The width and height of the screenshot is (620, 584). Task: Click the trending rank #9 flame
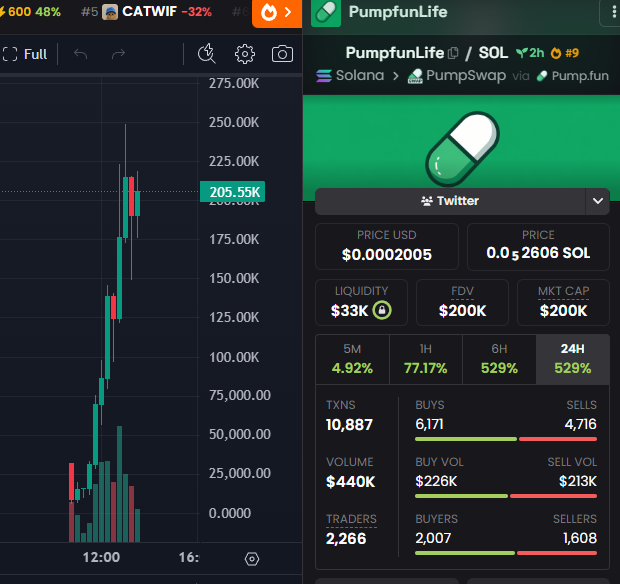click(556, 53)
